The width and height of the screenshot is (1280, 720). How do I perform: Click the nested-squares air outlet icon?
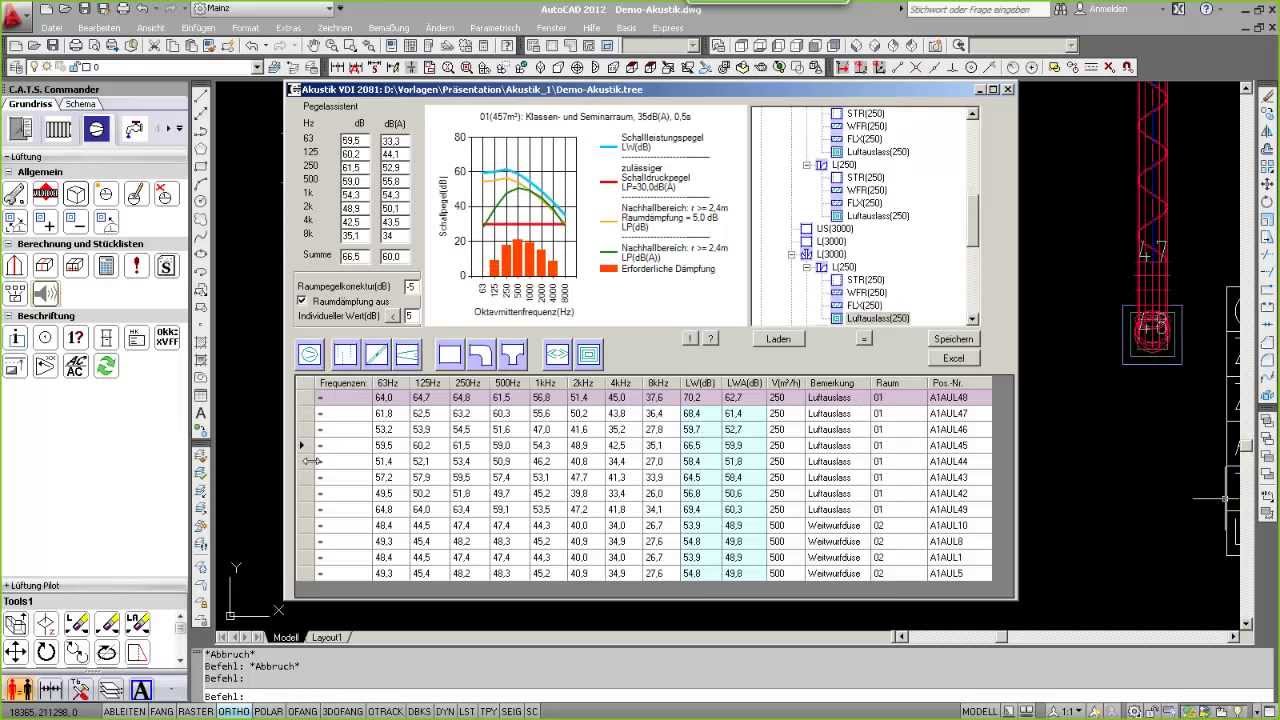588,354
